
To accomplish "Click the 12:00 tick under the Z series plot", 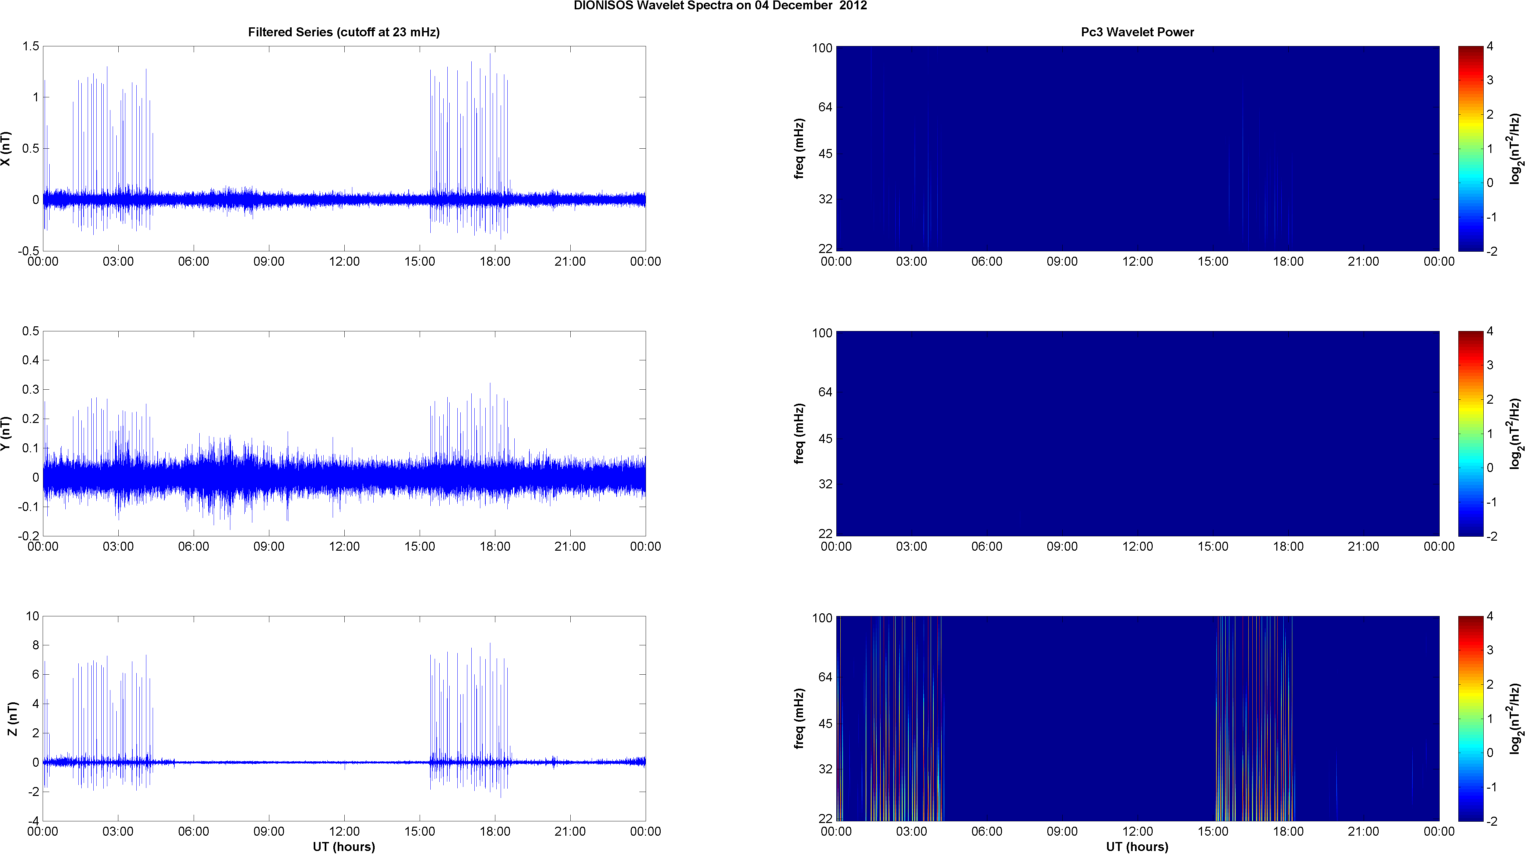I will (344, 831).
